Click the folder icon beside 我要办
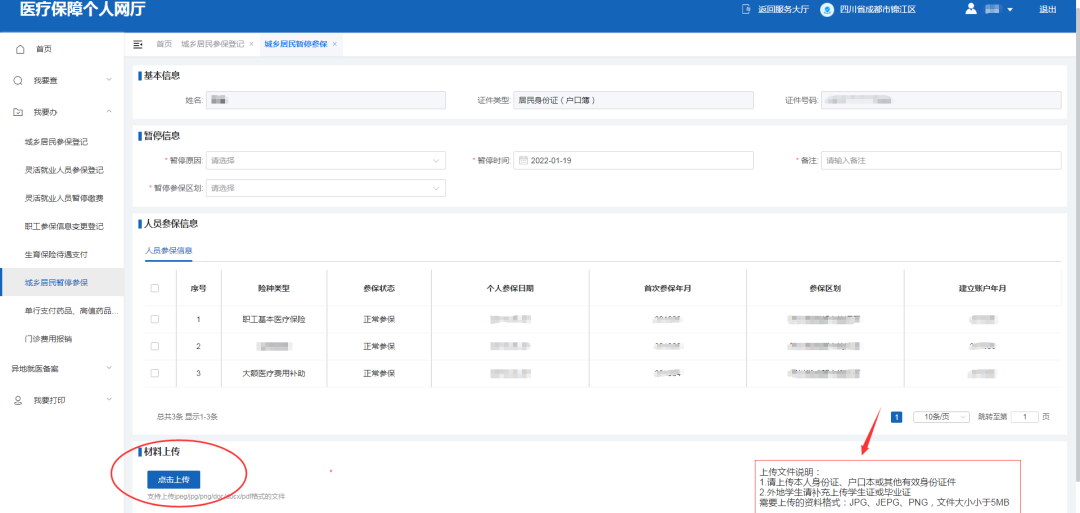 click(19, 112)
